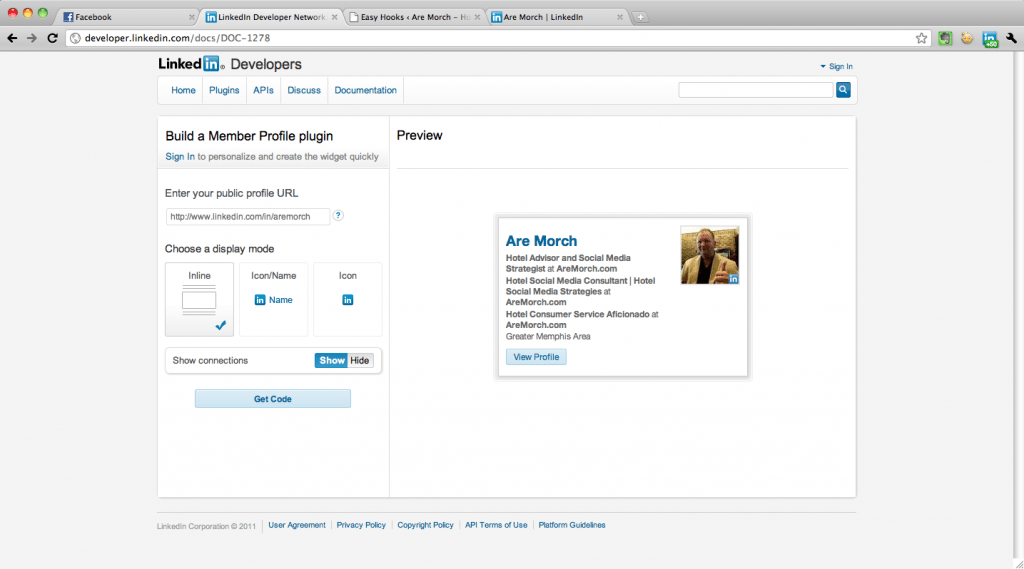1024x569 pixels.
Task: Set Show connections to Show
Action: tap(331, 361)
